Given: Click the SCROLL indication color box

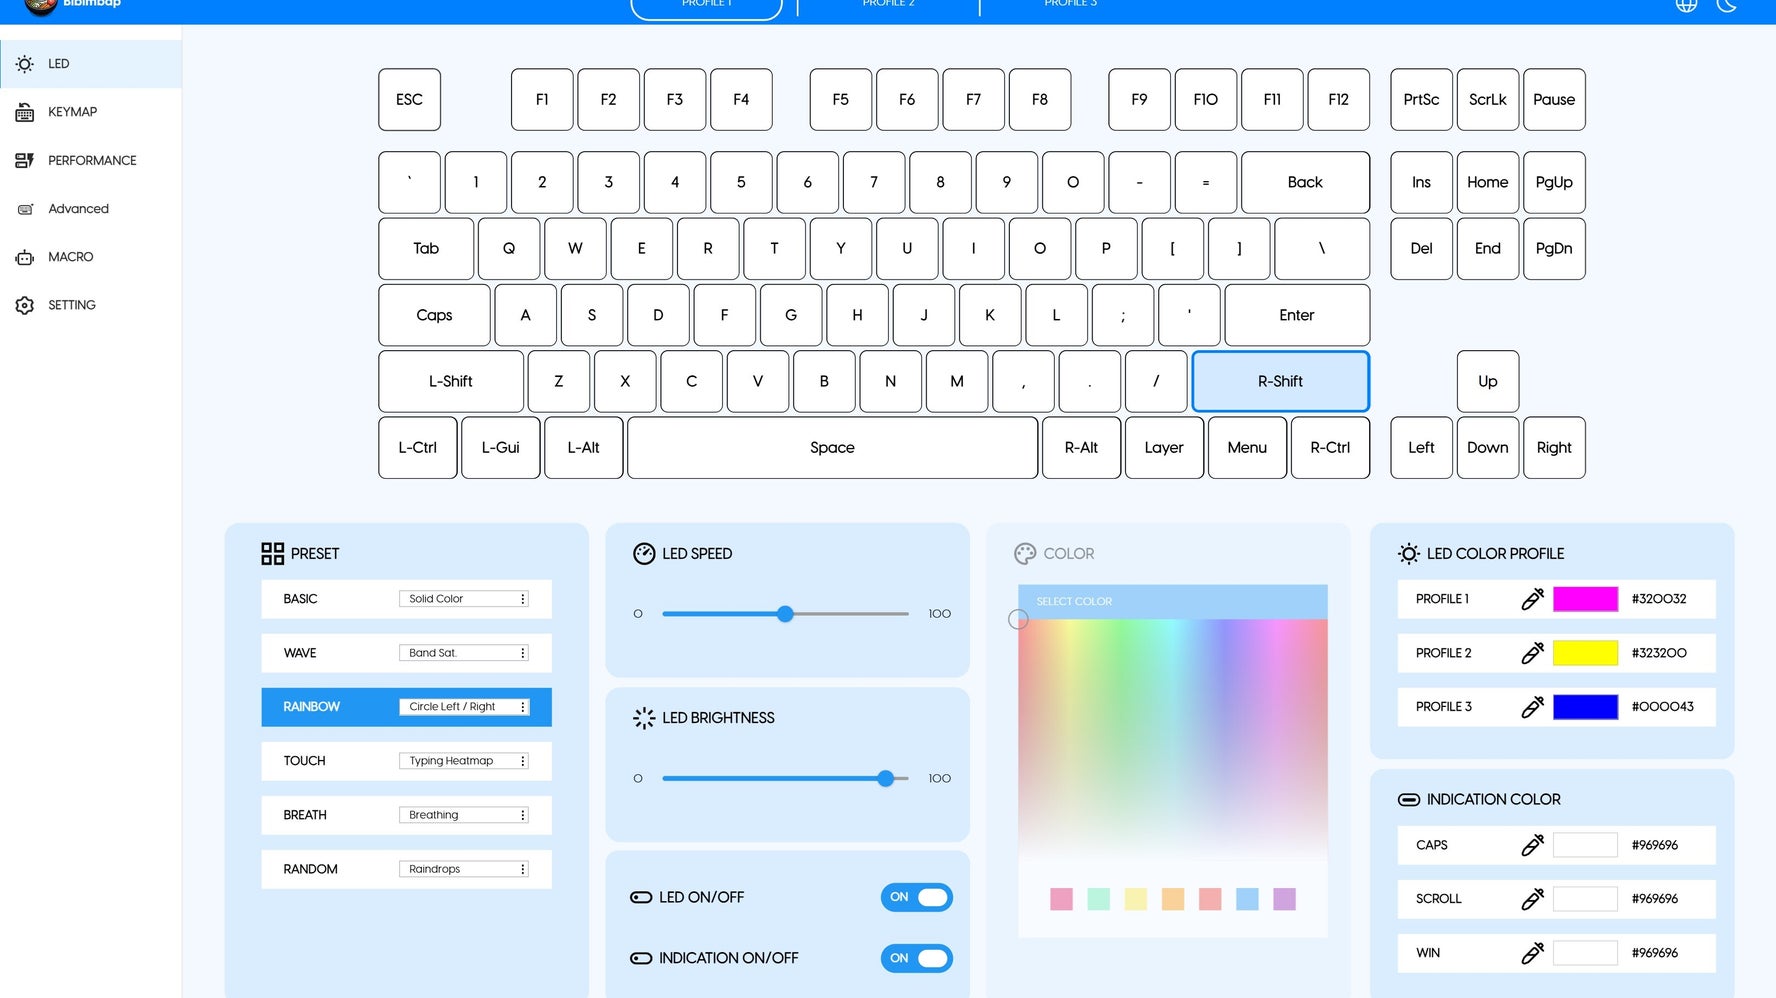Looking at the screenshot, I should (1585, 899).
